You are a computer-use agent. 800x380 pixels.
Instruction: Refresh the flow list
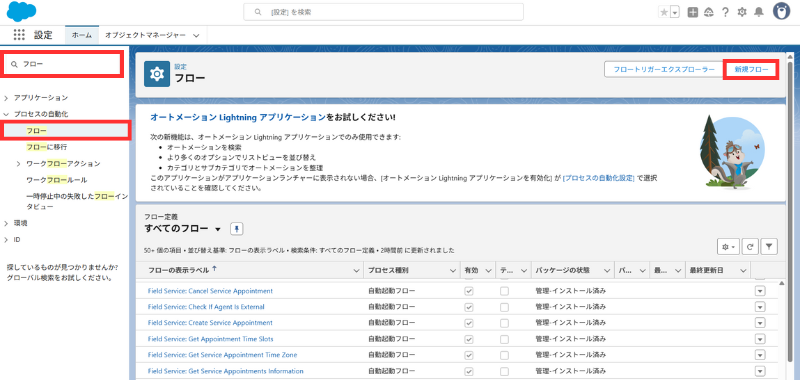(x=750, y=246)
